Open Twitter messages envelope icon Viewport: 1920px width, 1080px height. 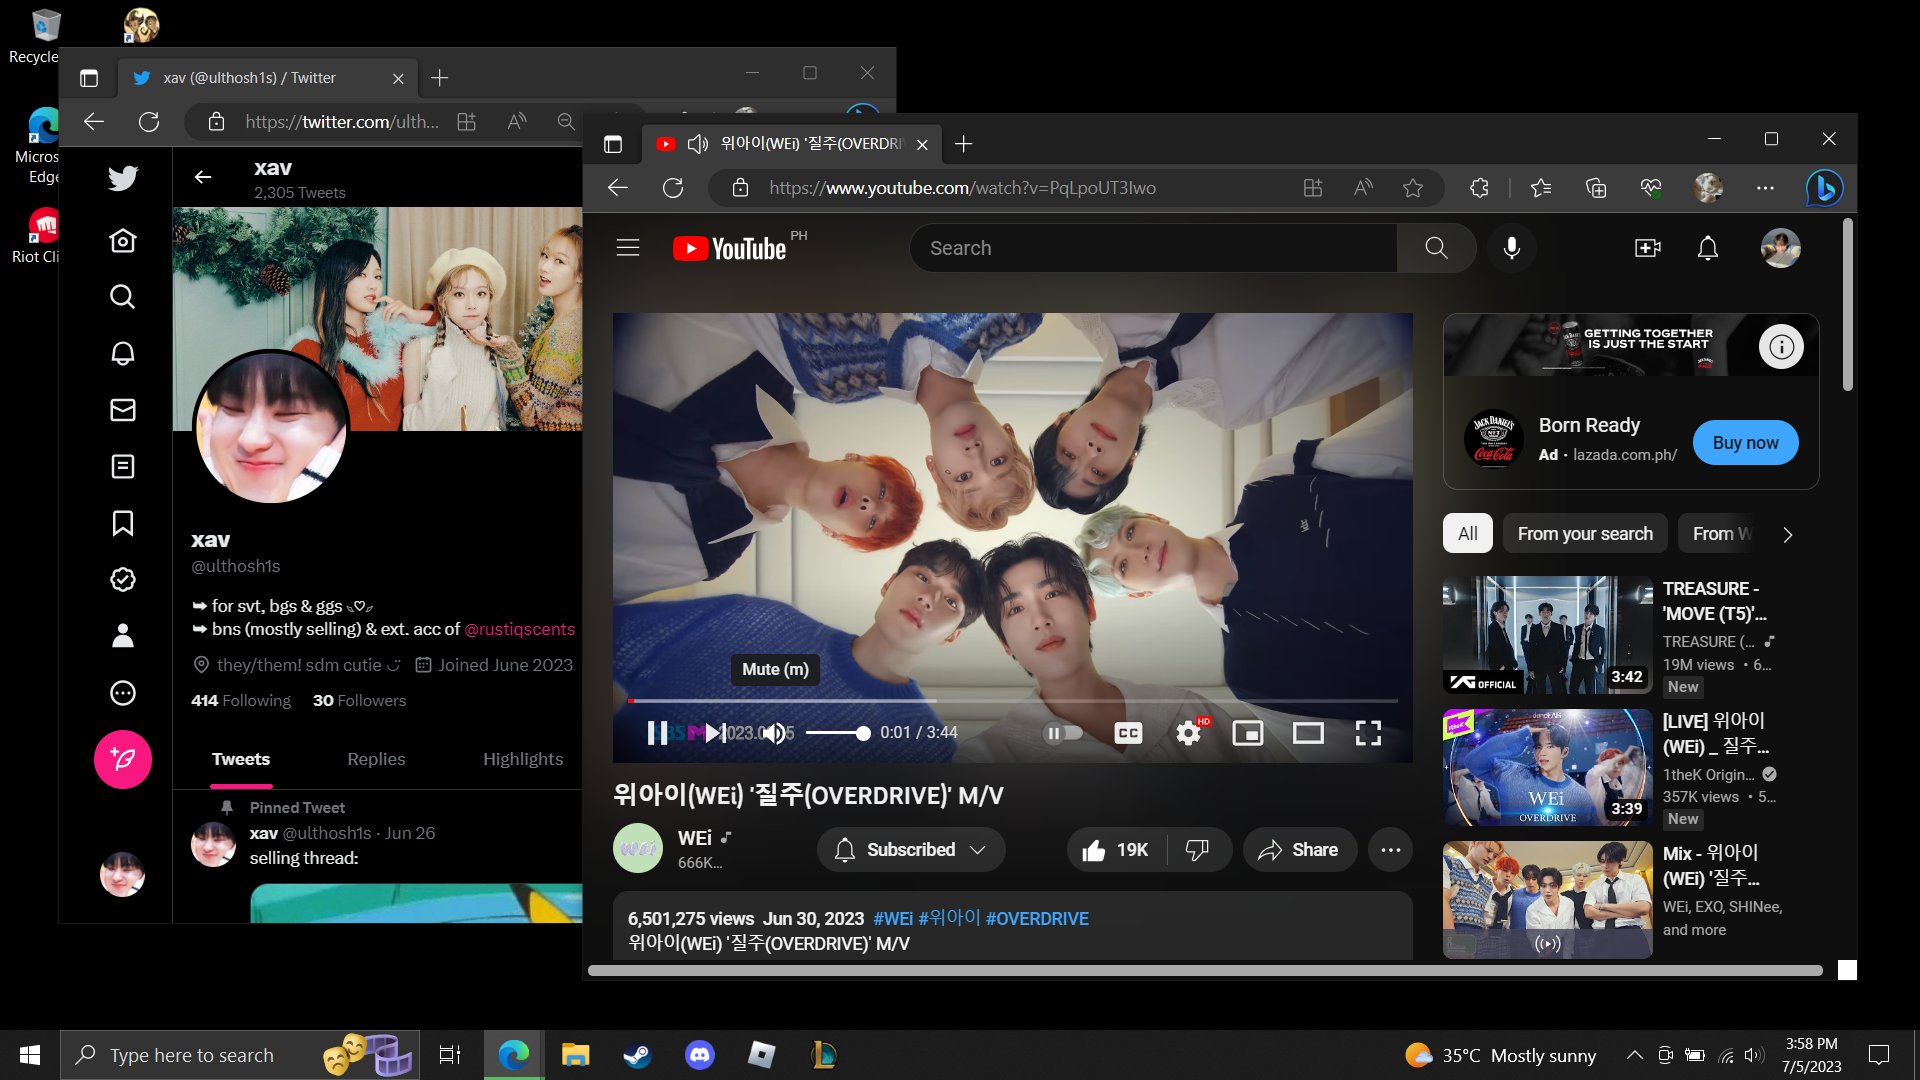pos(122,410)
